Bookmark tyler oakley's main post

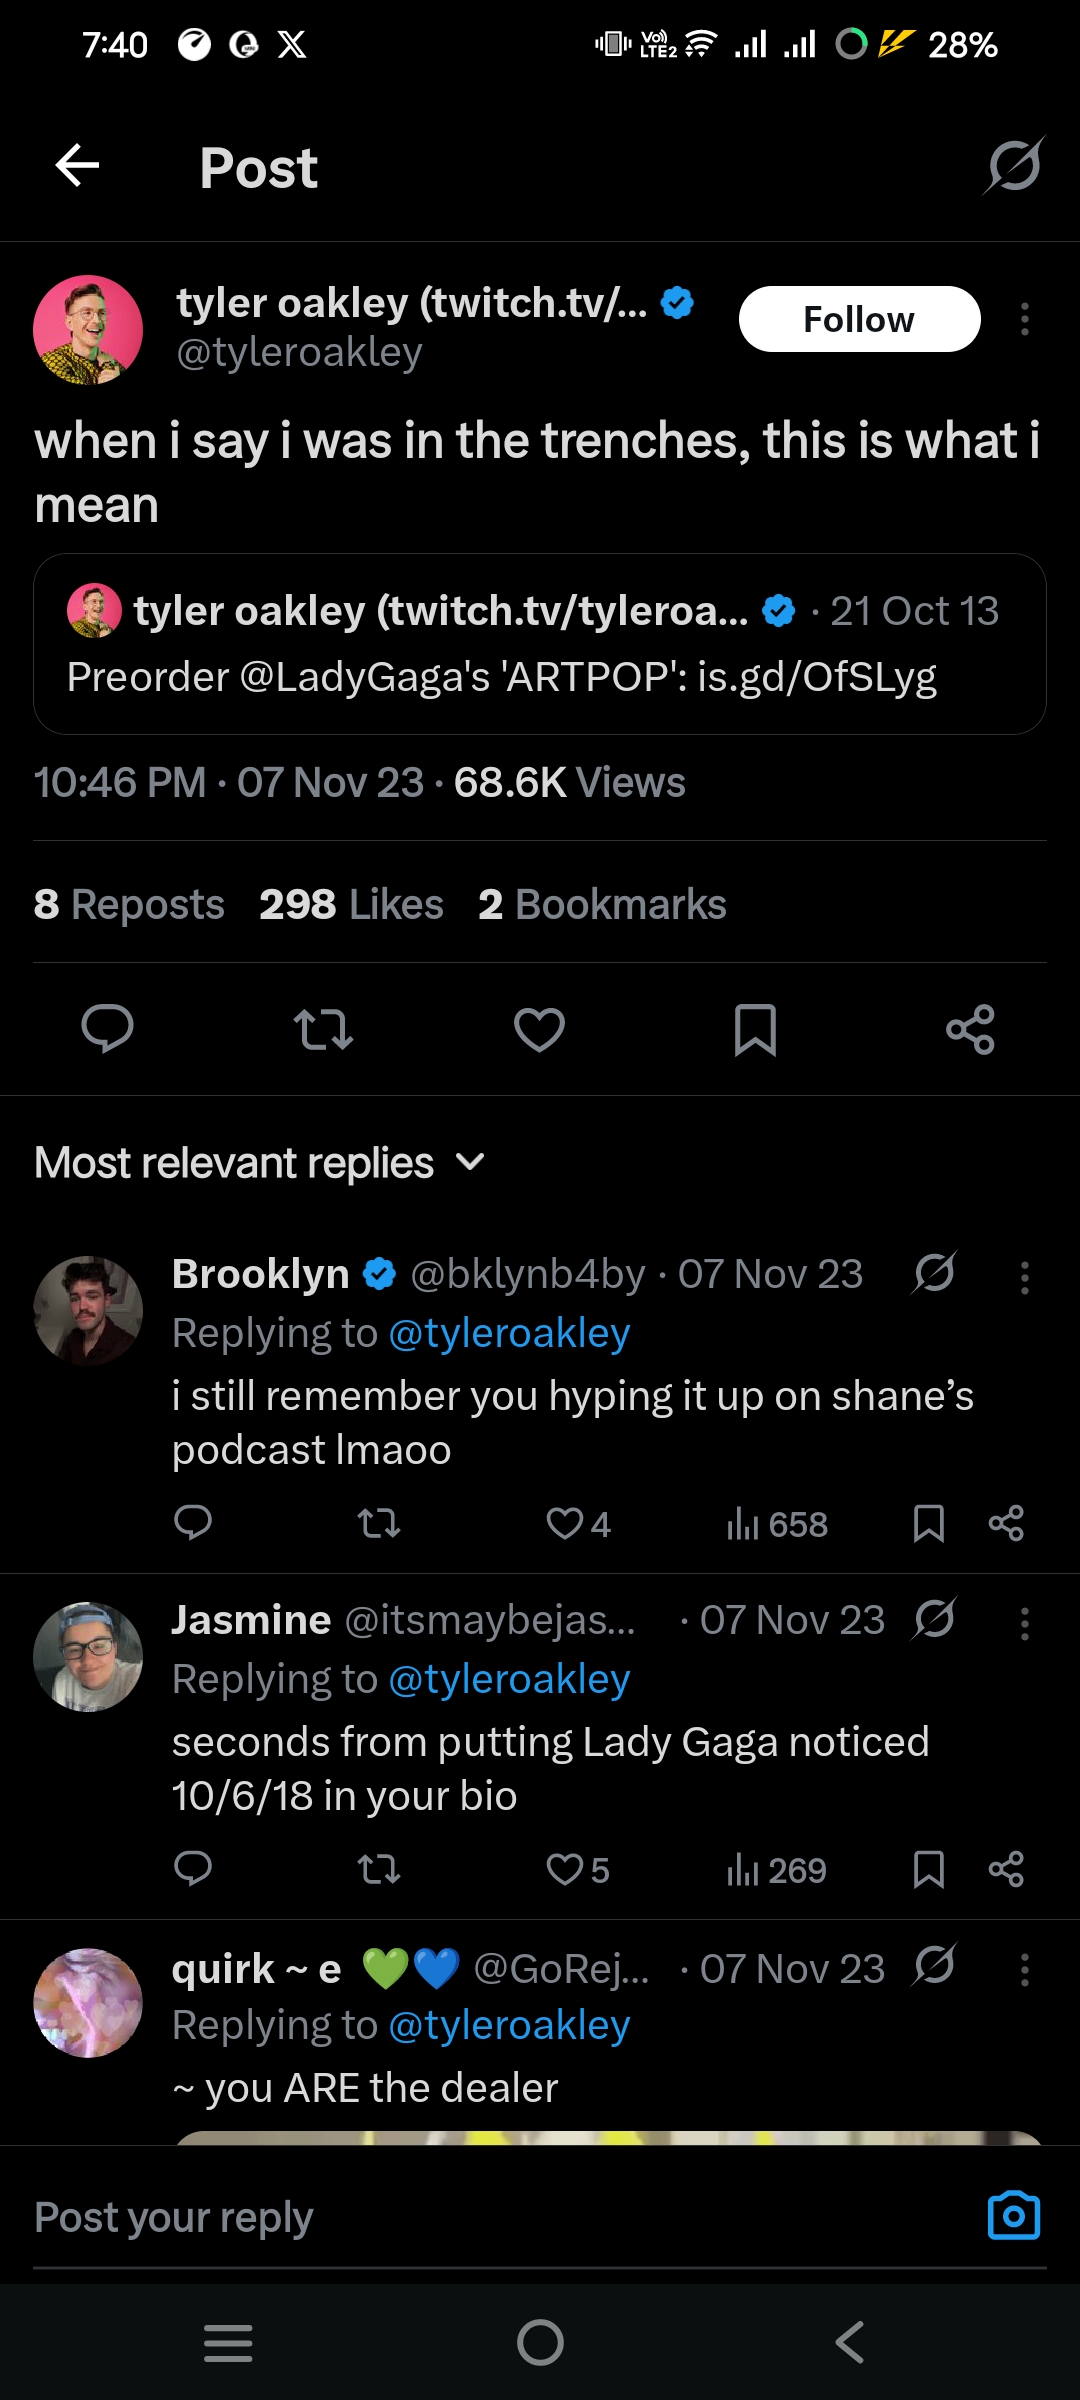[x=755, y=1030]
